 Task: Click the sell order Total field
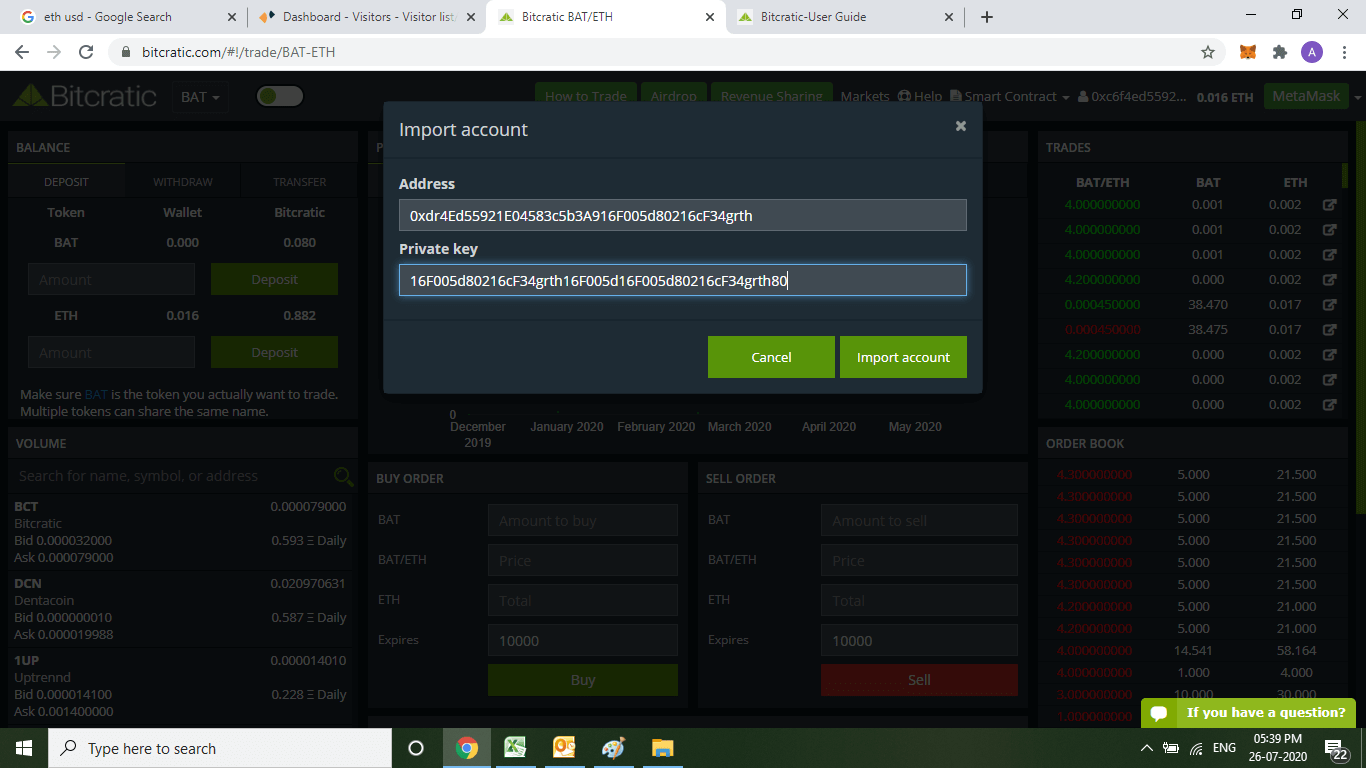919,600
